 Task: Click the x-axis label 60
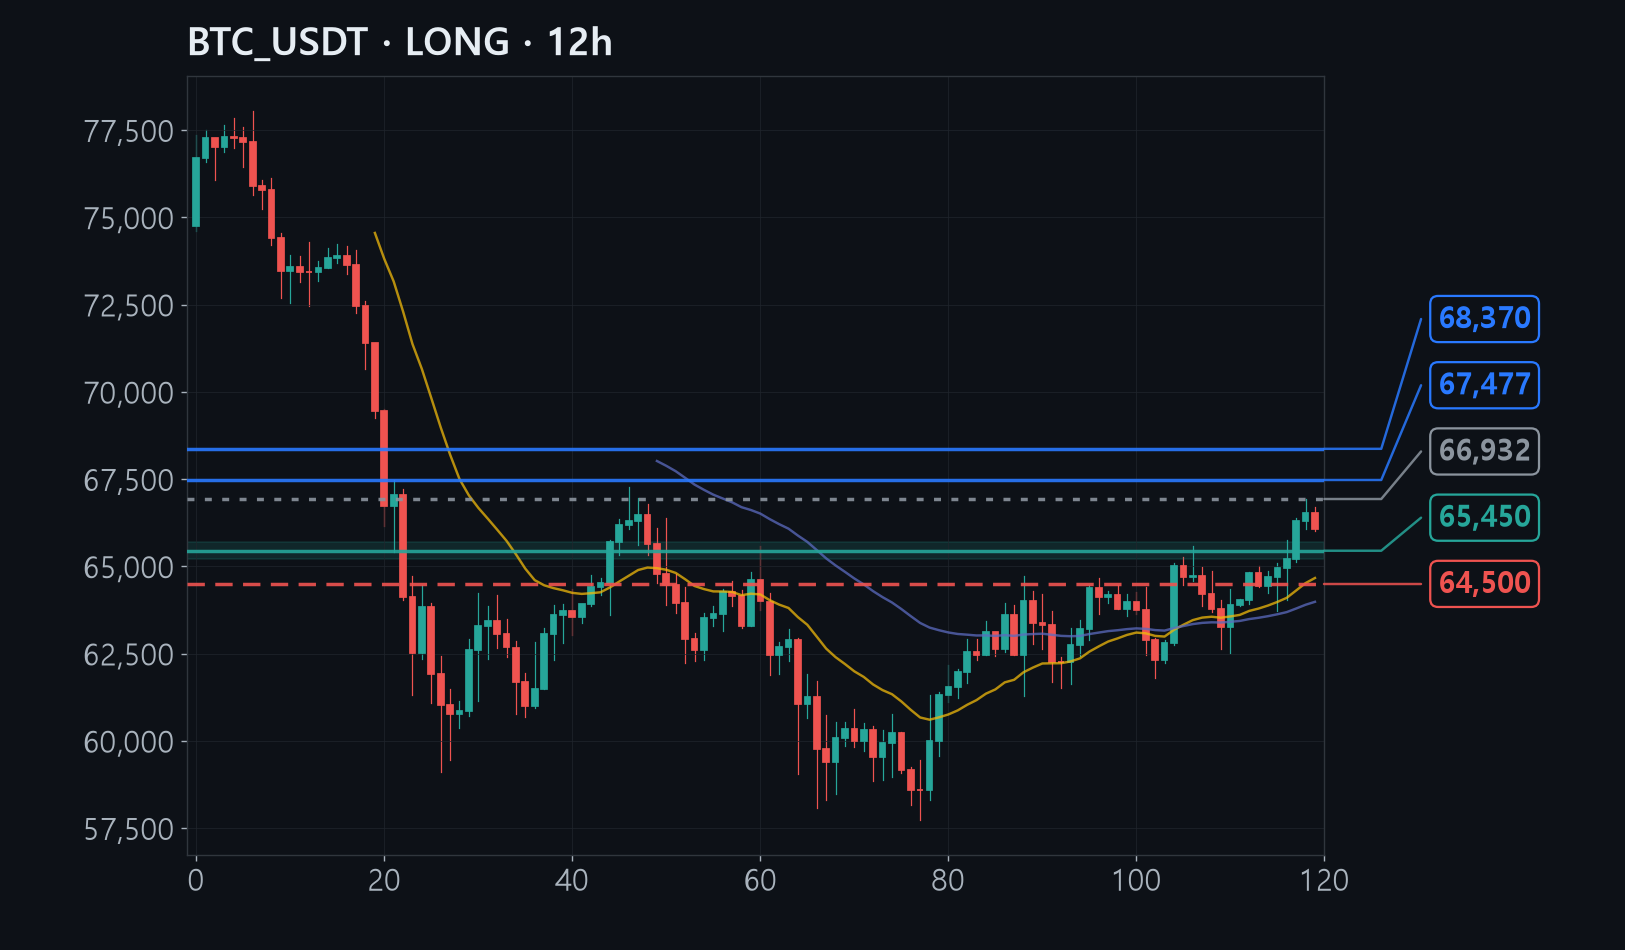pos(760,881)
